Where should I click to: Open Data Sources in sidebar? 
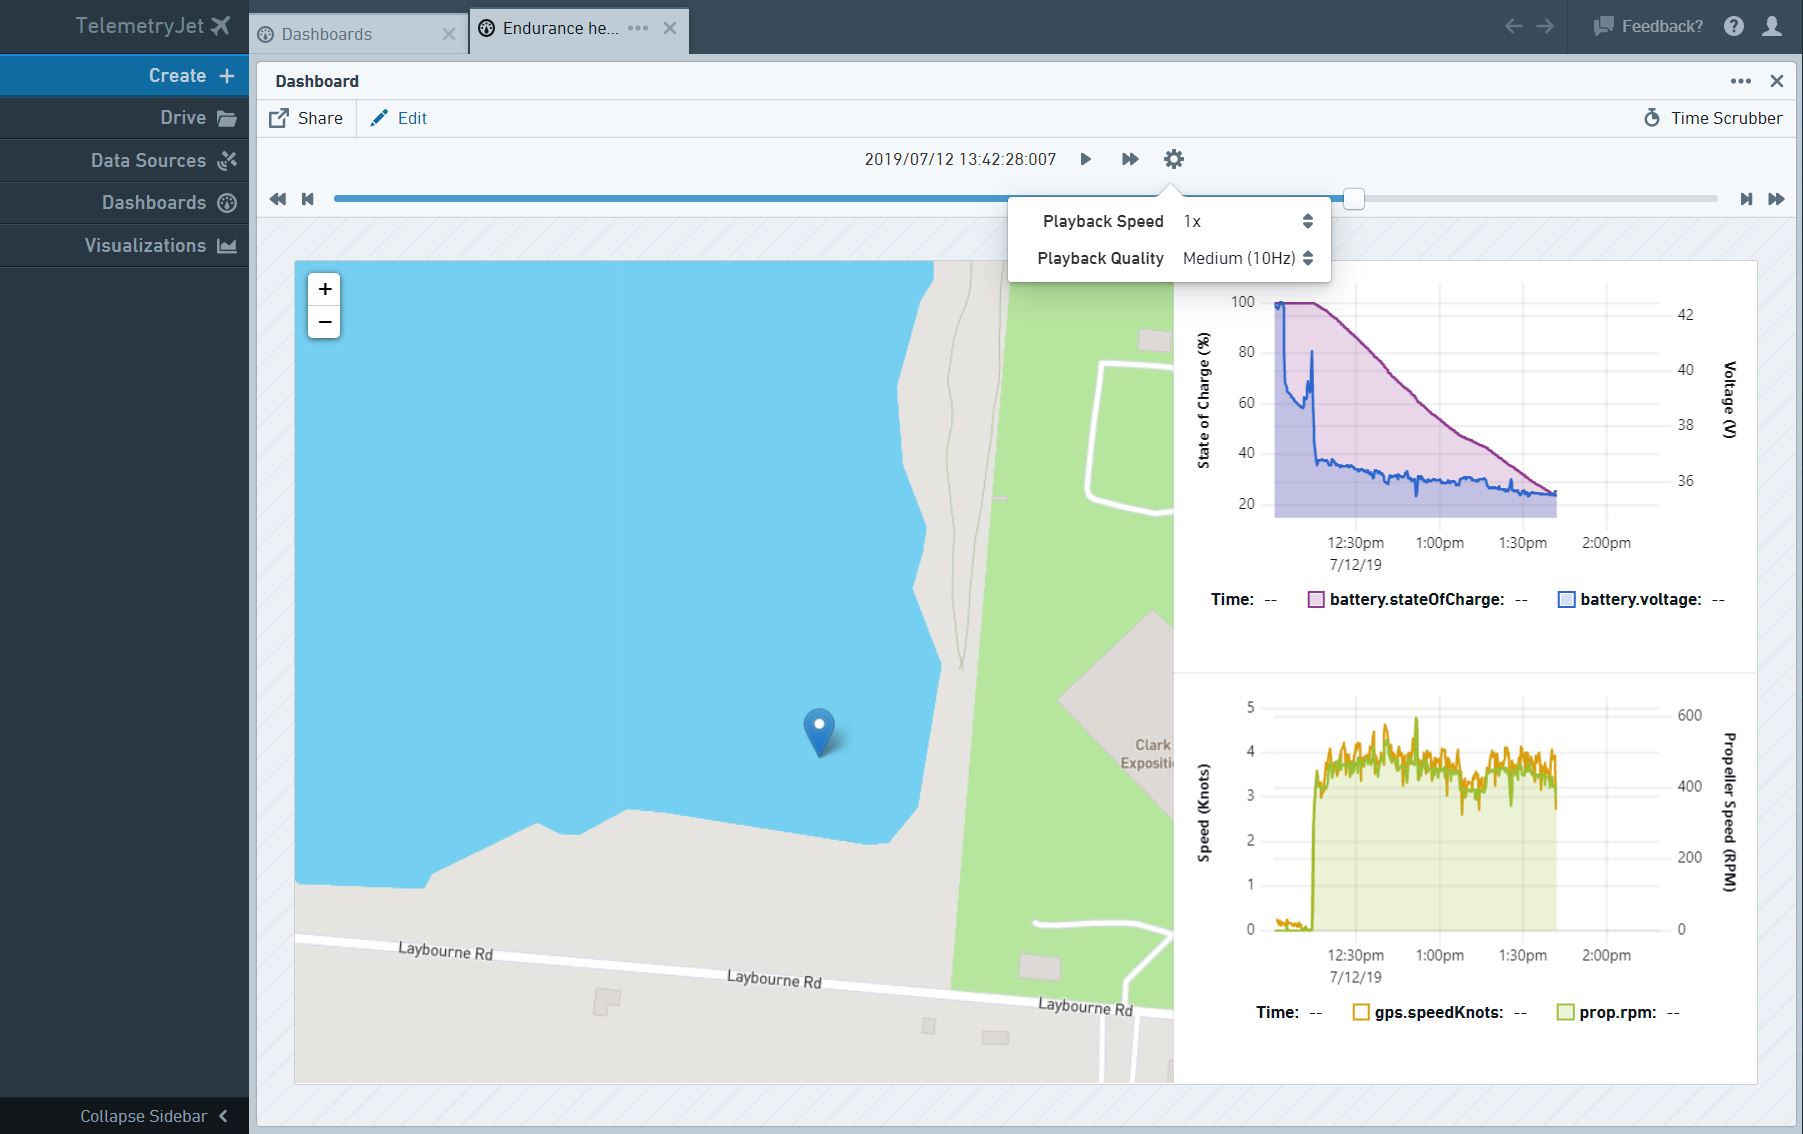tap(148, 160)
